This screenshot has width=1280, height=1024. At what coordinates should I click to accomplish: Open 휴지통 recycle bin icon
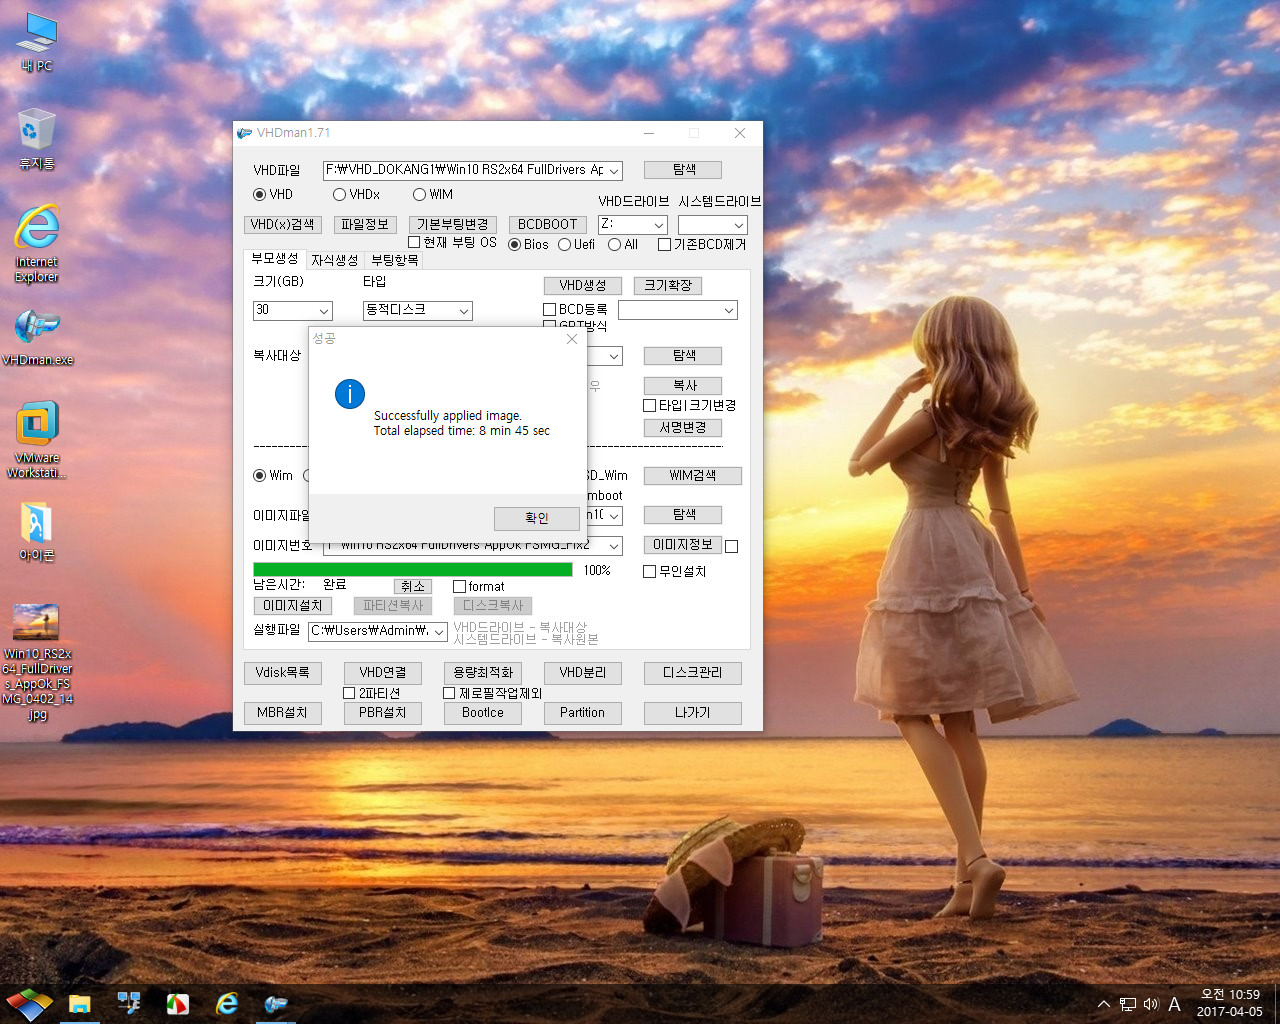point(37,139)
